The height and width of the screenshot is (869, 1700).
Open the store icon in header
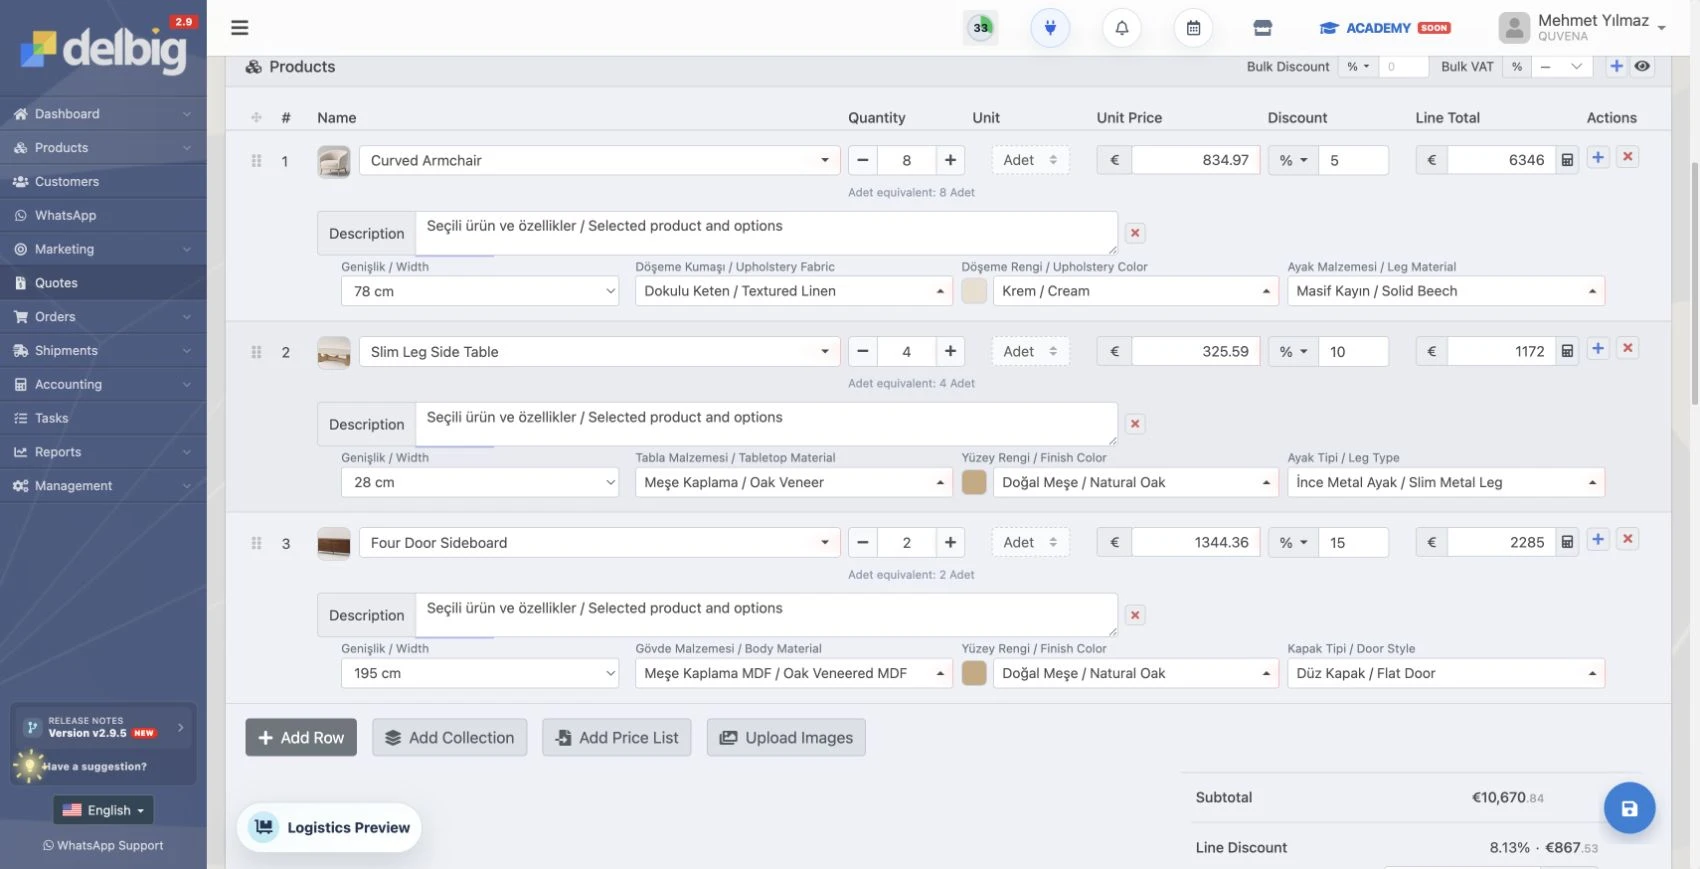coord(1263,28)
